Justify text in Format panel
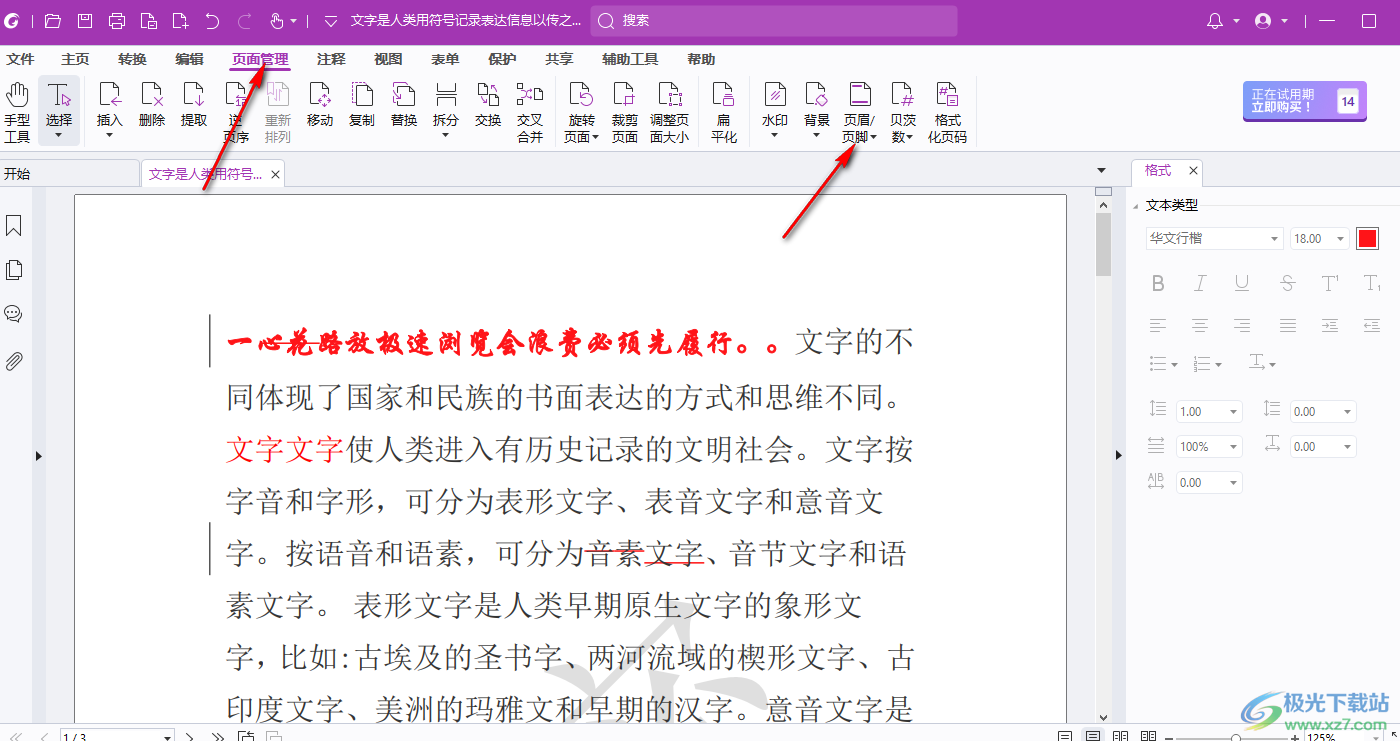The width and height of the screenshot is (1400, 741). point(1288,325)
